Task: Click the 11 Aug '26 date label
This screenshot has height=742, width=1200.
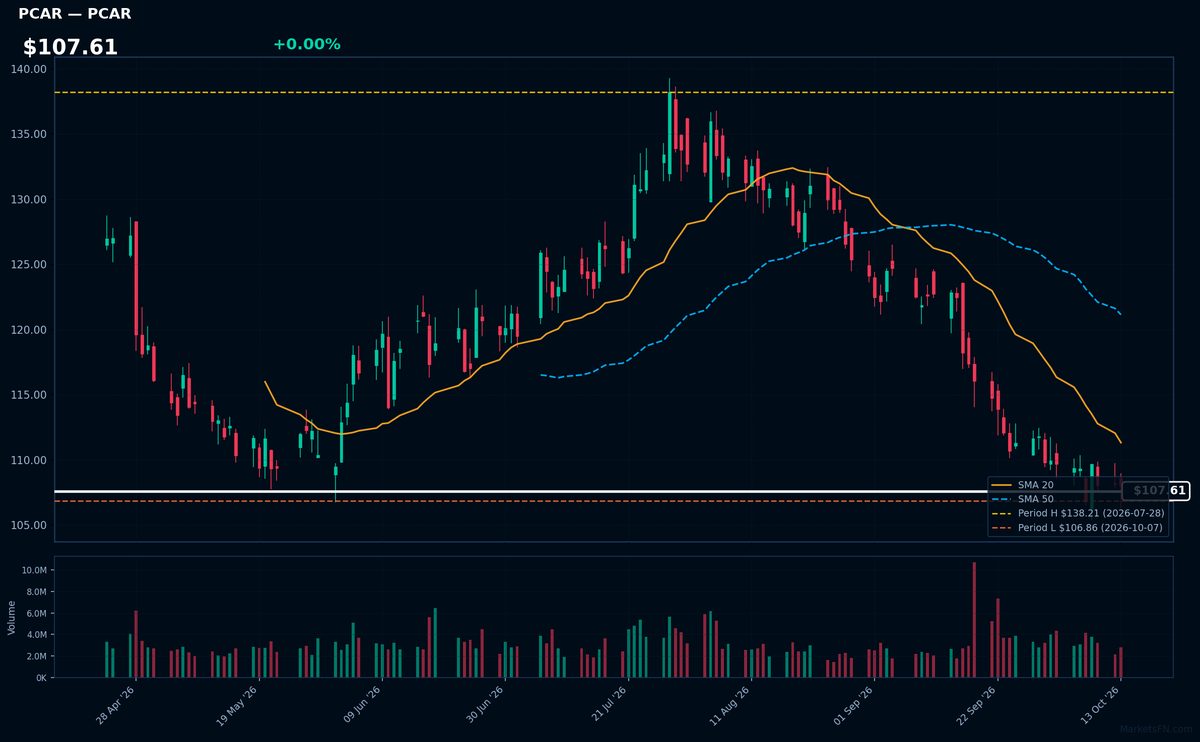Action: [730, 706]
